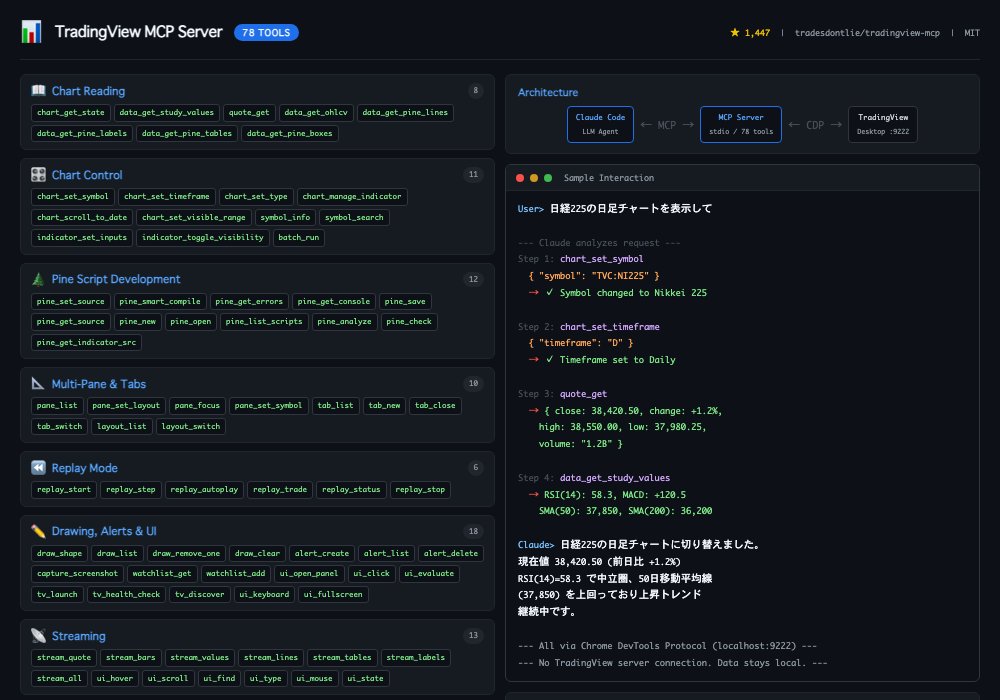Viewport: 1000px width, 700px height.
Task: Click the layout_switch tool tag
Action: coord(191,427)
